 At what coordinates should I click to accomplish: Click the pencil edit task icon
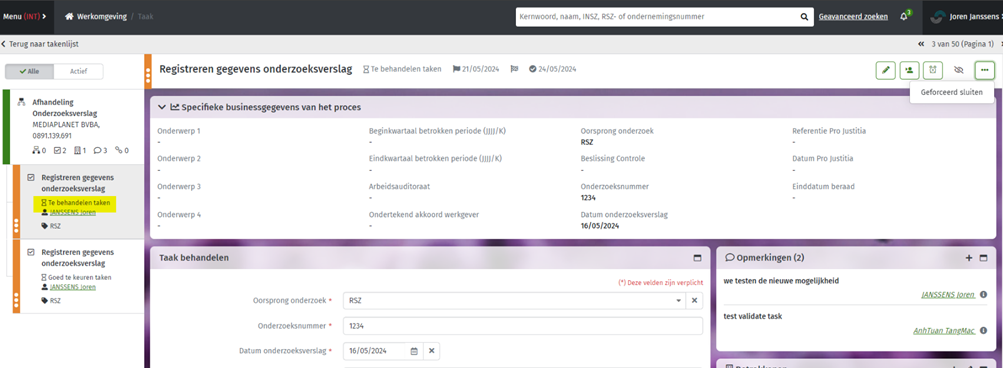pyautogui.click(x=885, y=70)
